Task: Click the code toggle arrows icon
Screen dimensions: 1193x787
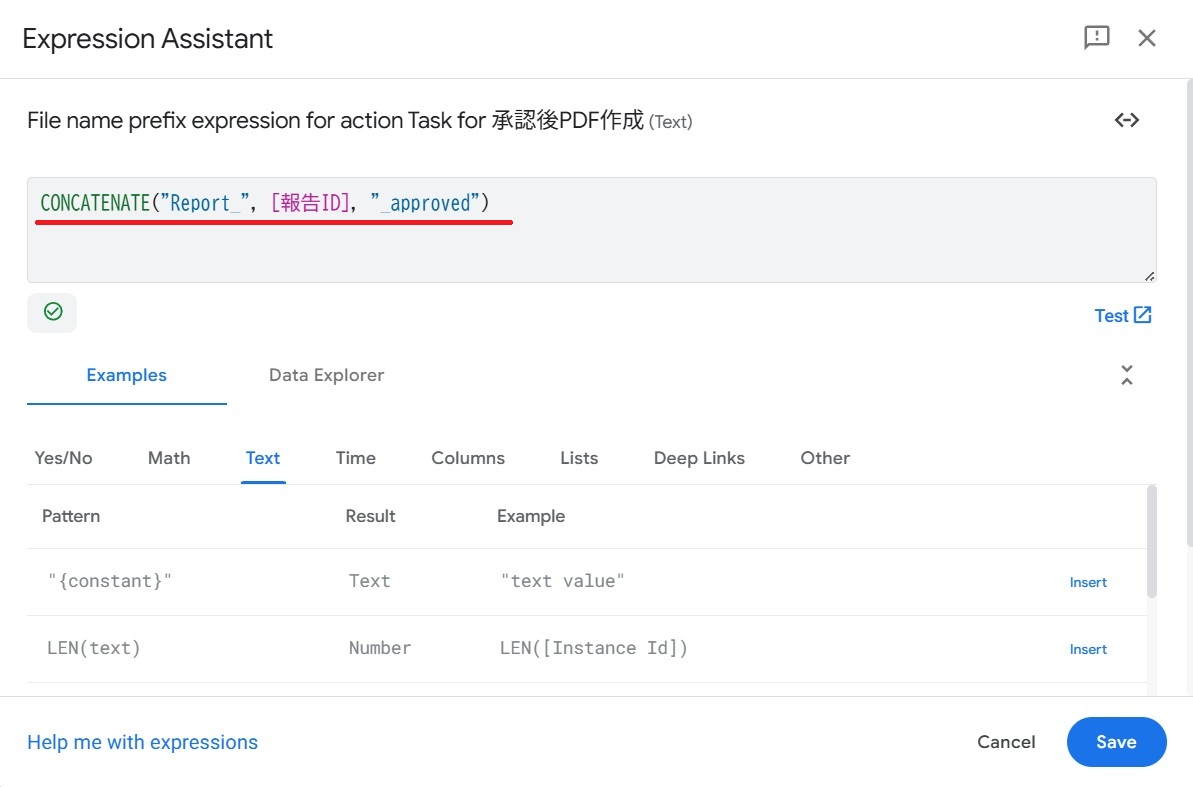Action: click(x=1127, y=120)
